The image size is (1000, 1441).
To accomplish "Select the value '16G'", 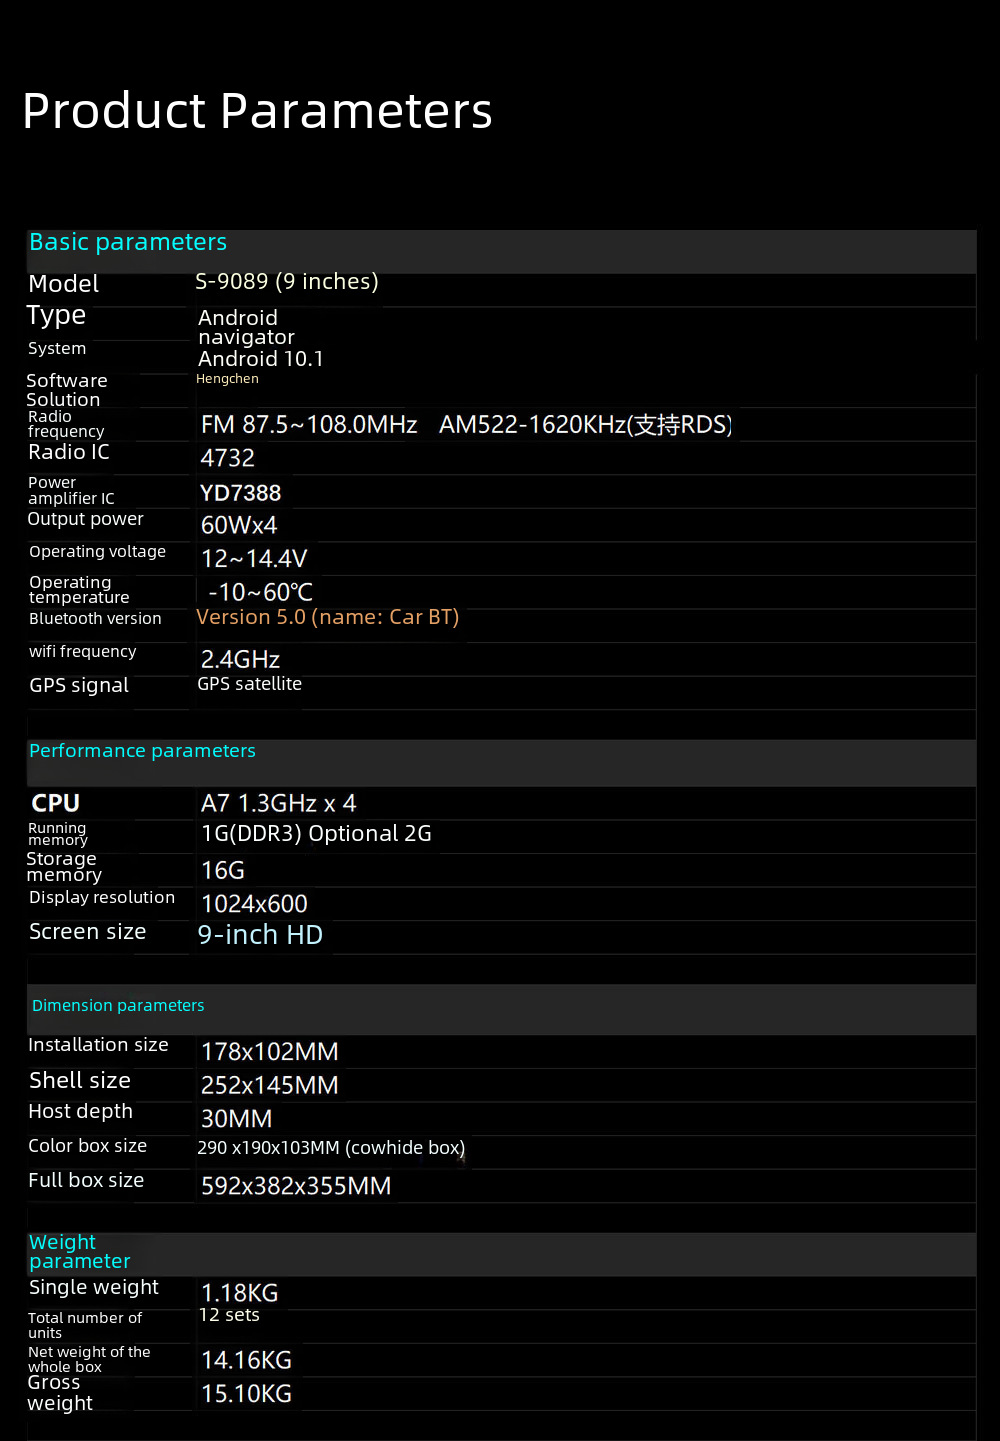I will pos(223,871).
